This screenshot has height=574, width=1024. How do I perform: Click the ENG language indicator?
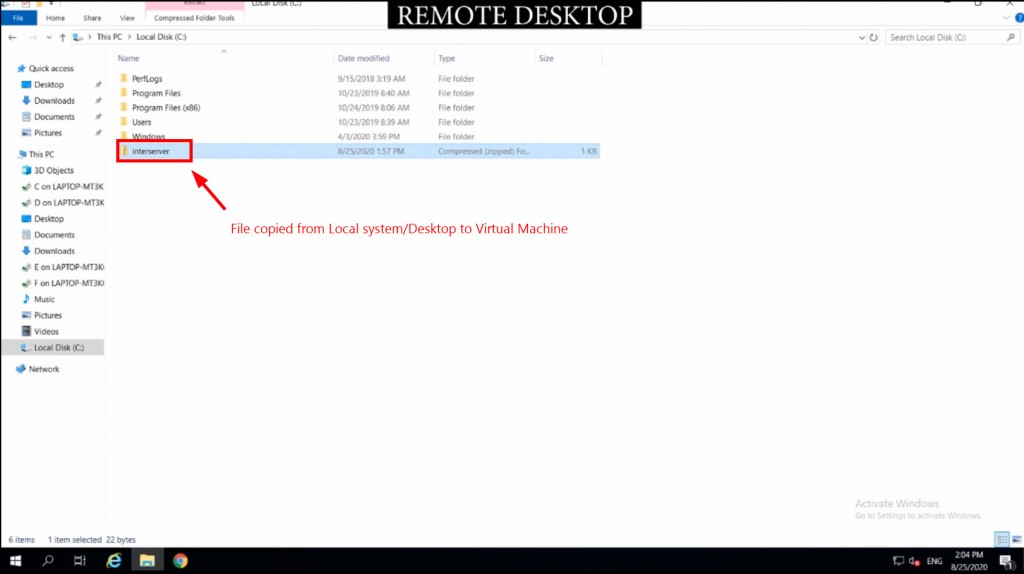point(935,561)
